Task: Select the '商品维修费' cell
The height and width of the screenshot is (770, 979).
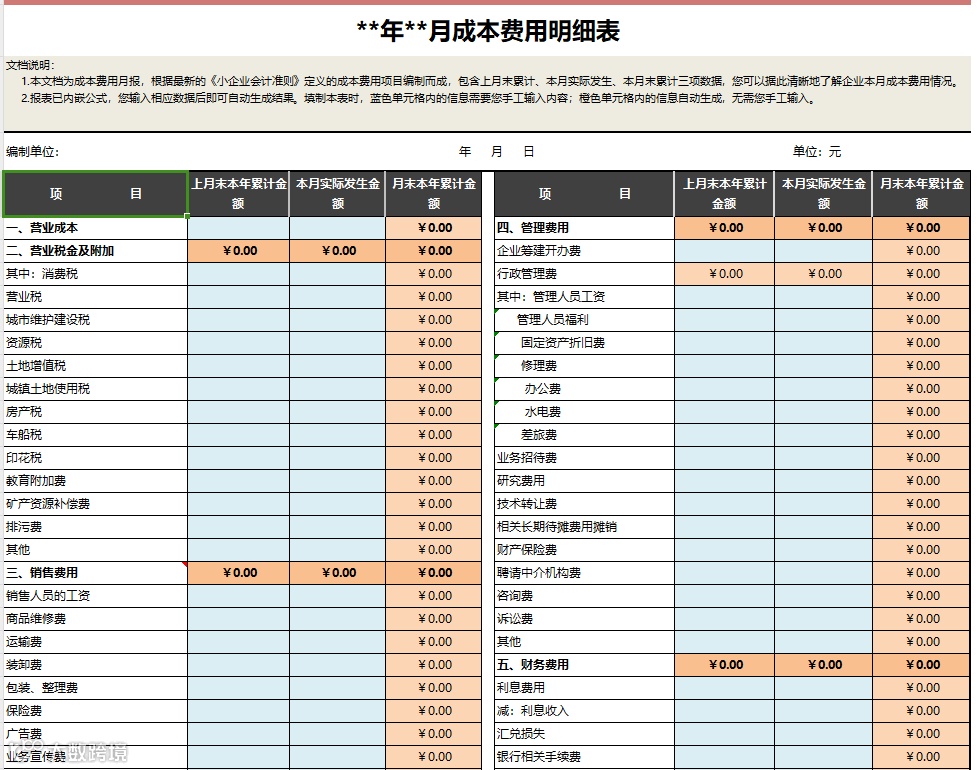Action: [95, 619]
